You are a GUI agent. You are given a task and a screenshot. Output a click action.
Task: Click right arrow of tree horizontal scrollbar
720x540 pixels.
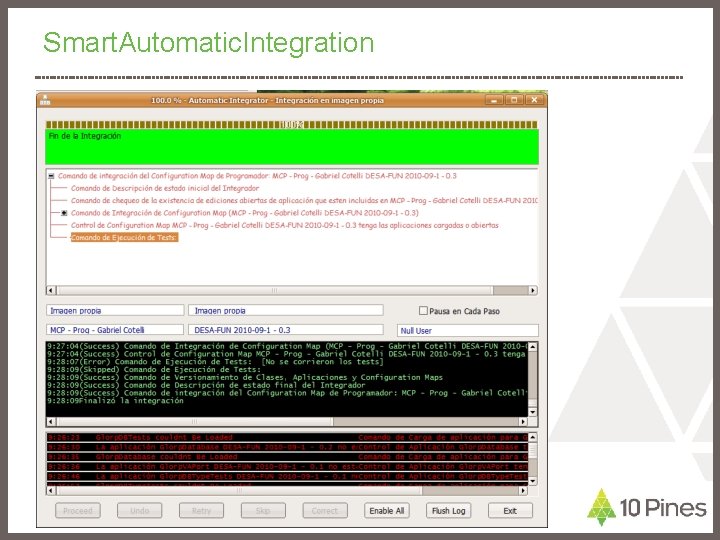(533, 290)
